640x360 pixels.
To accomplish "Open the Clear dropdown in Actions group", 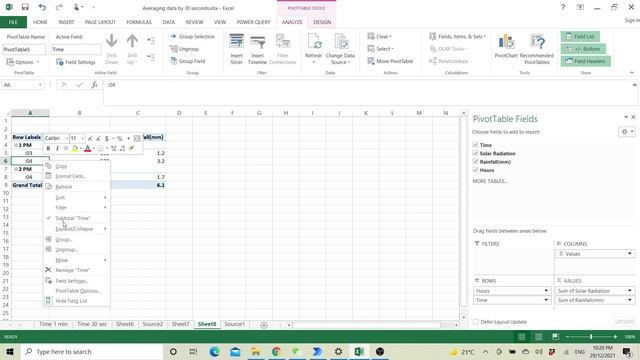I will [x=380, y=37].
